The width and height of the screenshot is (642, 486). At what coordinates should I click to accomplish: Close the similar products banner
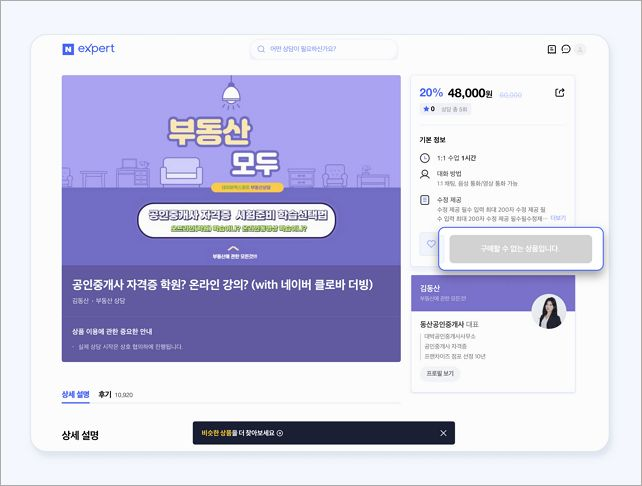pos(443,433)
